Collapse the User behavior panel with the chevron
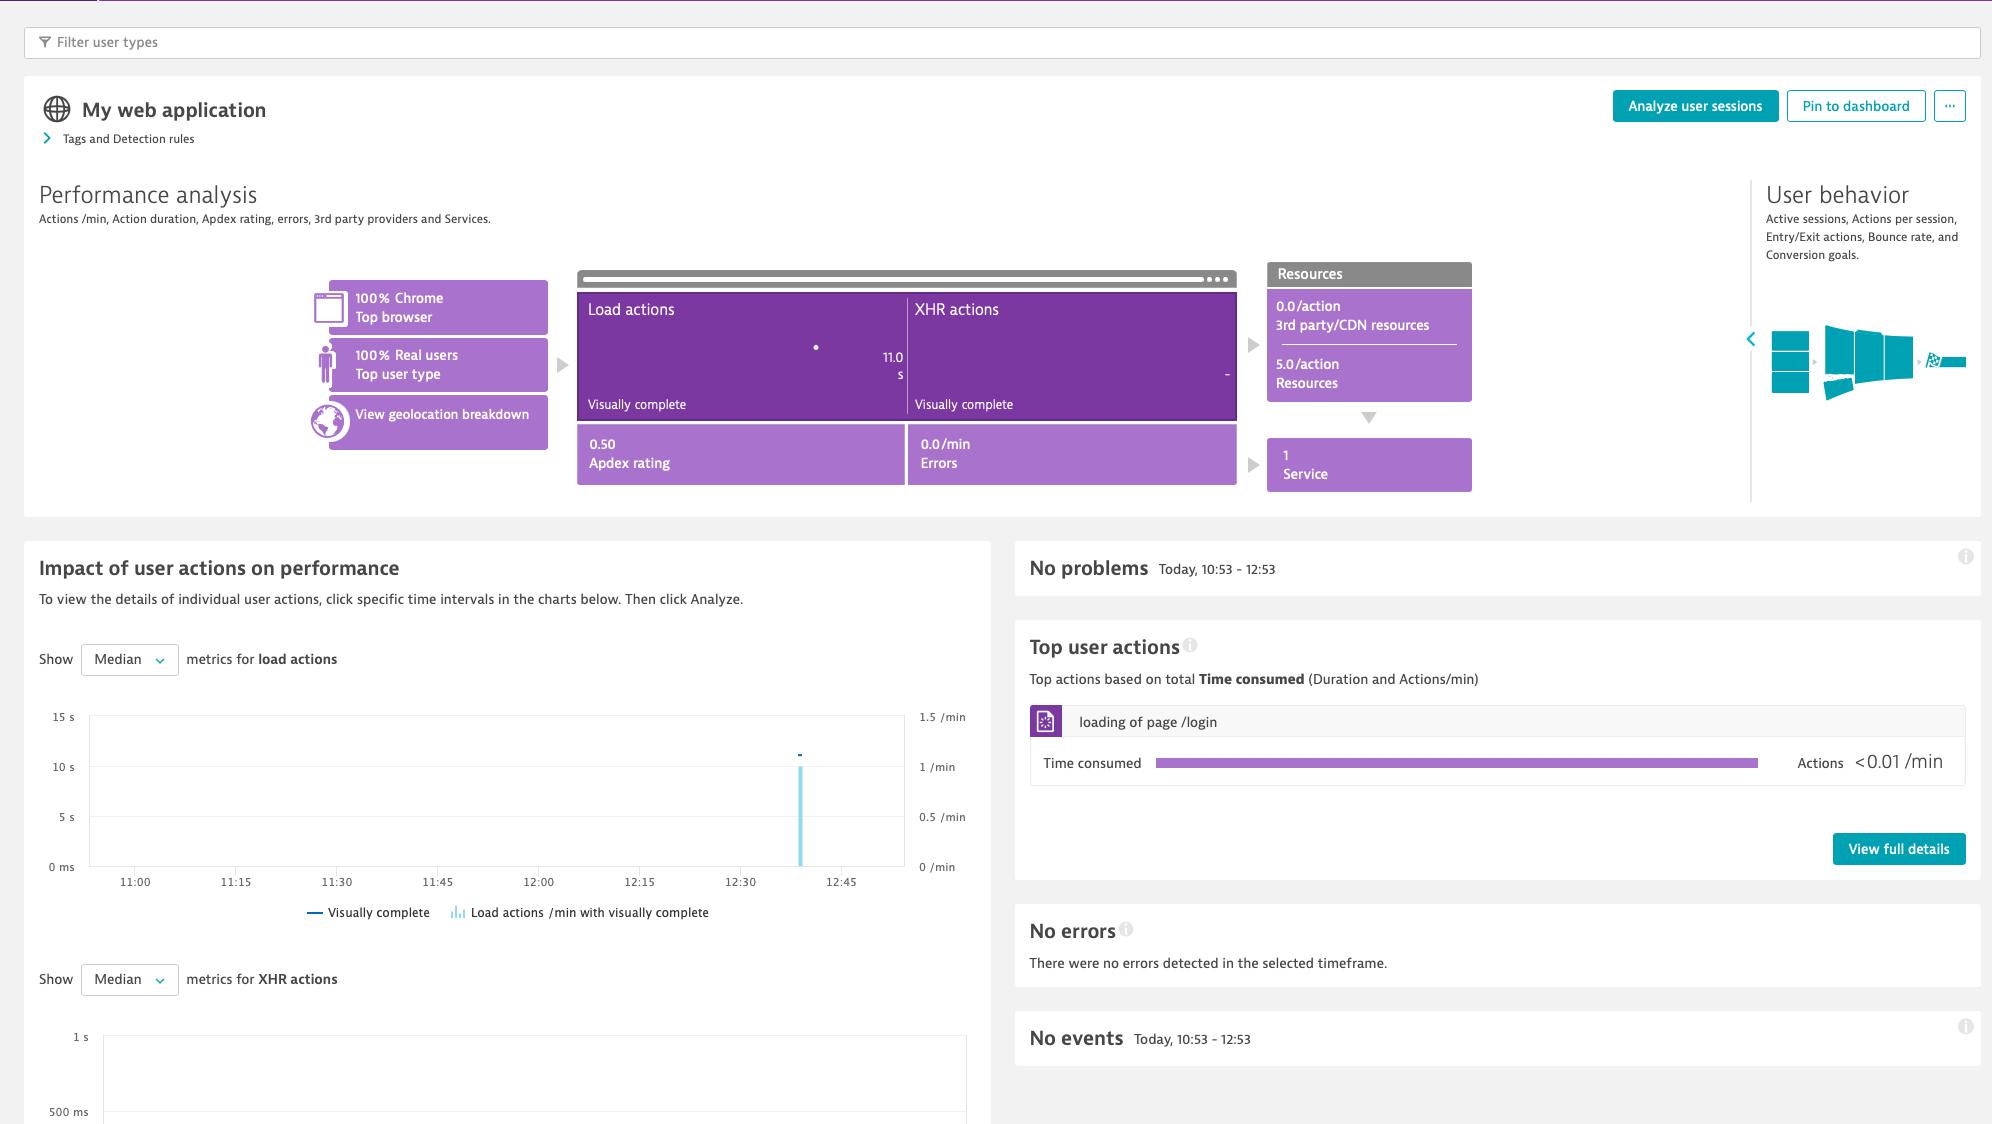 (x=1751, y=339)
